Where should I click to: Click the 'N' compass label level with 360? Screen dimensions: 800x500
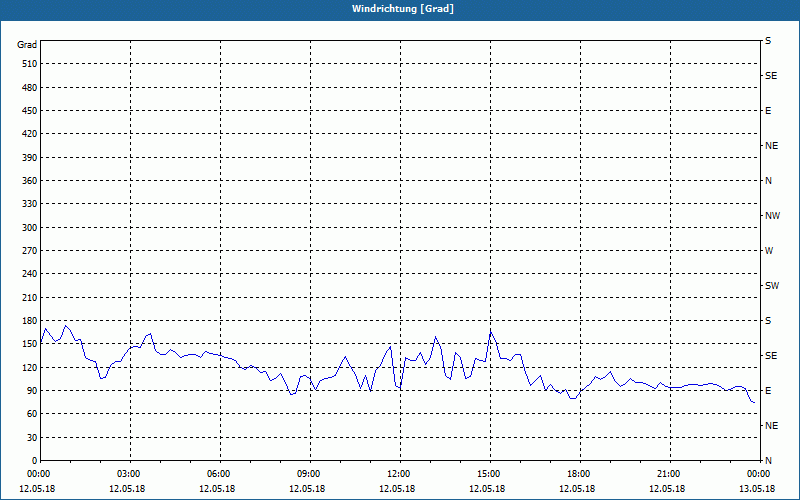pyautogui.click(x=768, y=181)
